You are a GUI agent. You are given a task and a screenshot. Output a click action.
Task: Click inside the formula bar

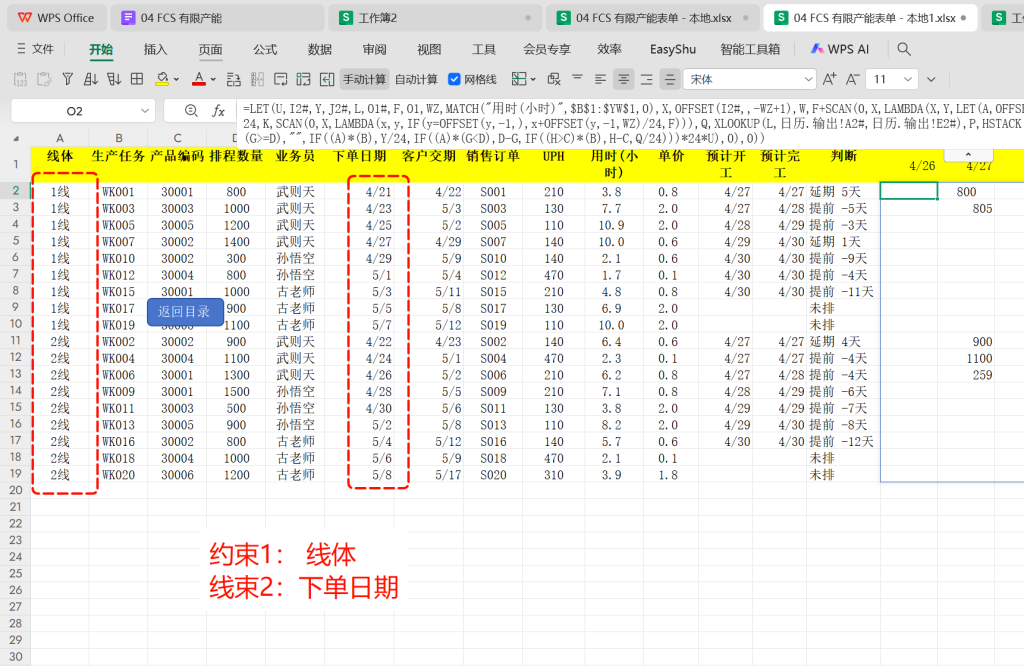tap(632, 123)
